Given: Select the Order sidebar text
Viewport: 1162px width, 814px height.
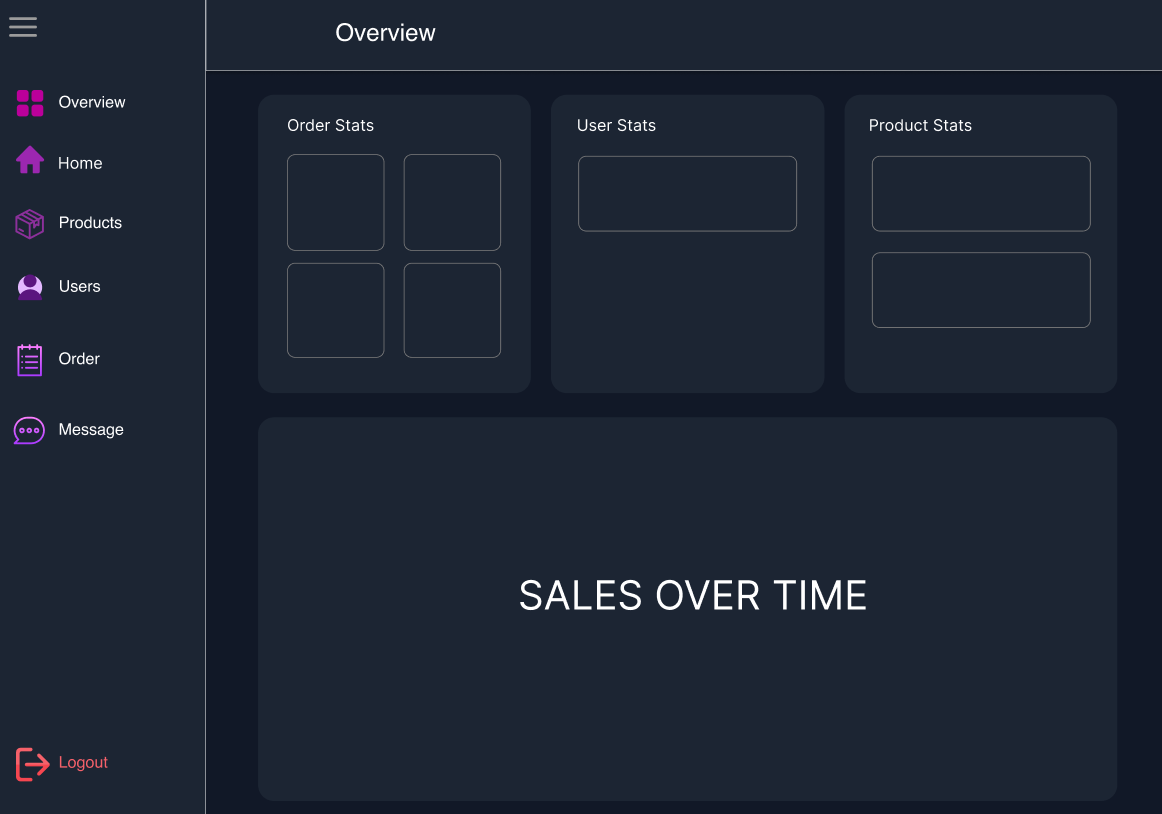Looking at the screenshot, I should point(79,359).
